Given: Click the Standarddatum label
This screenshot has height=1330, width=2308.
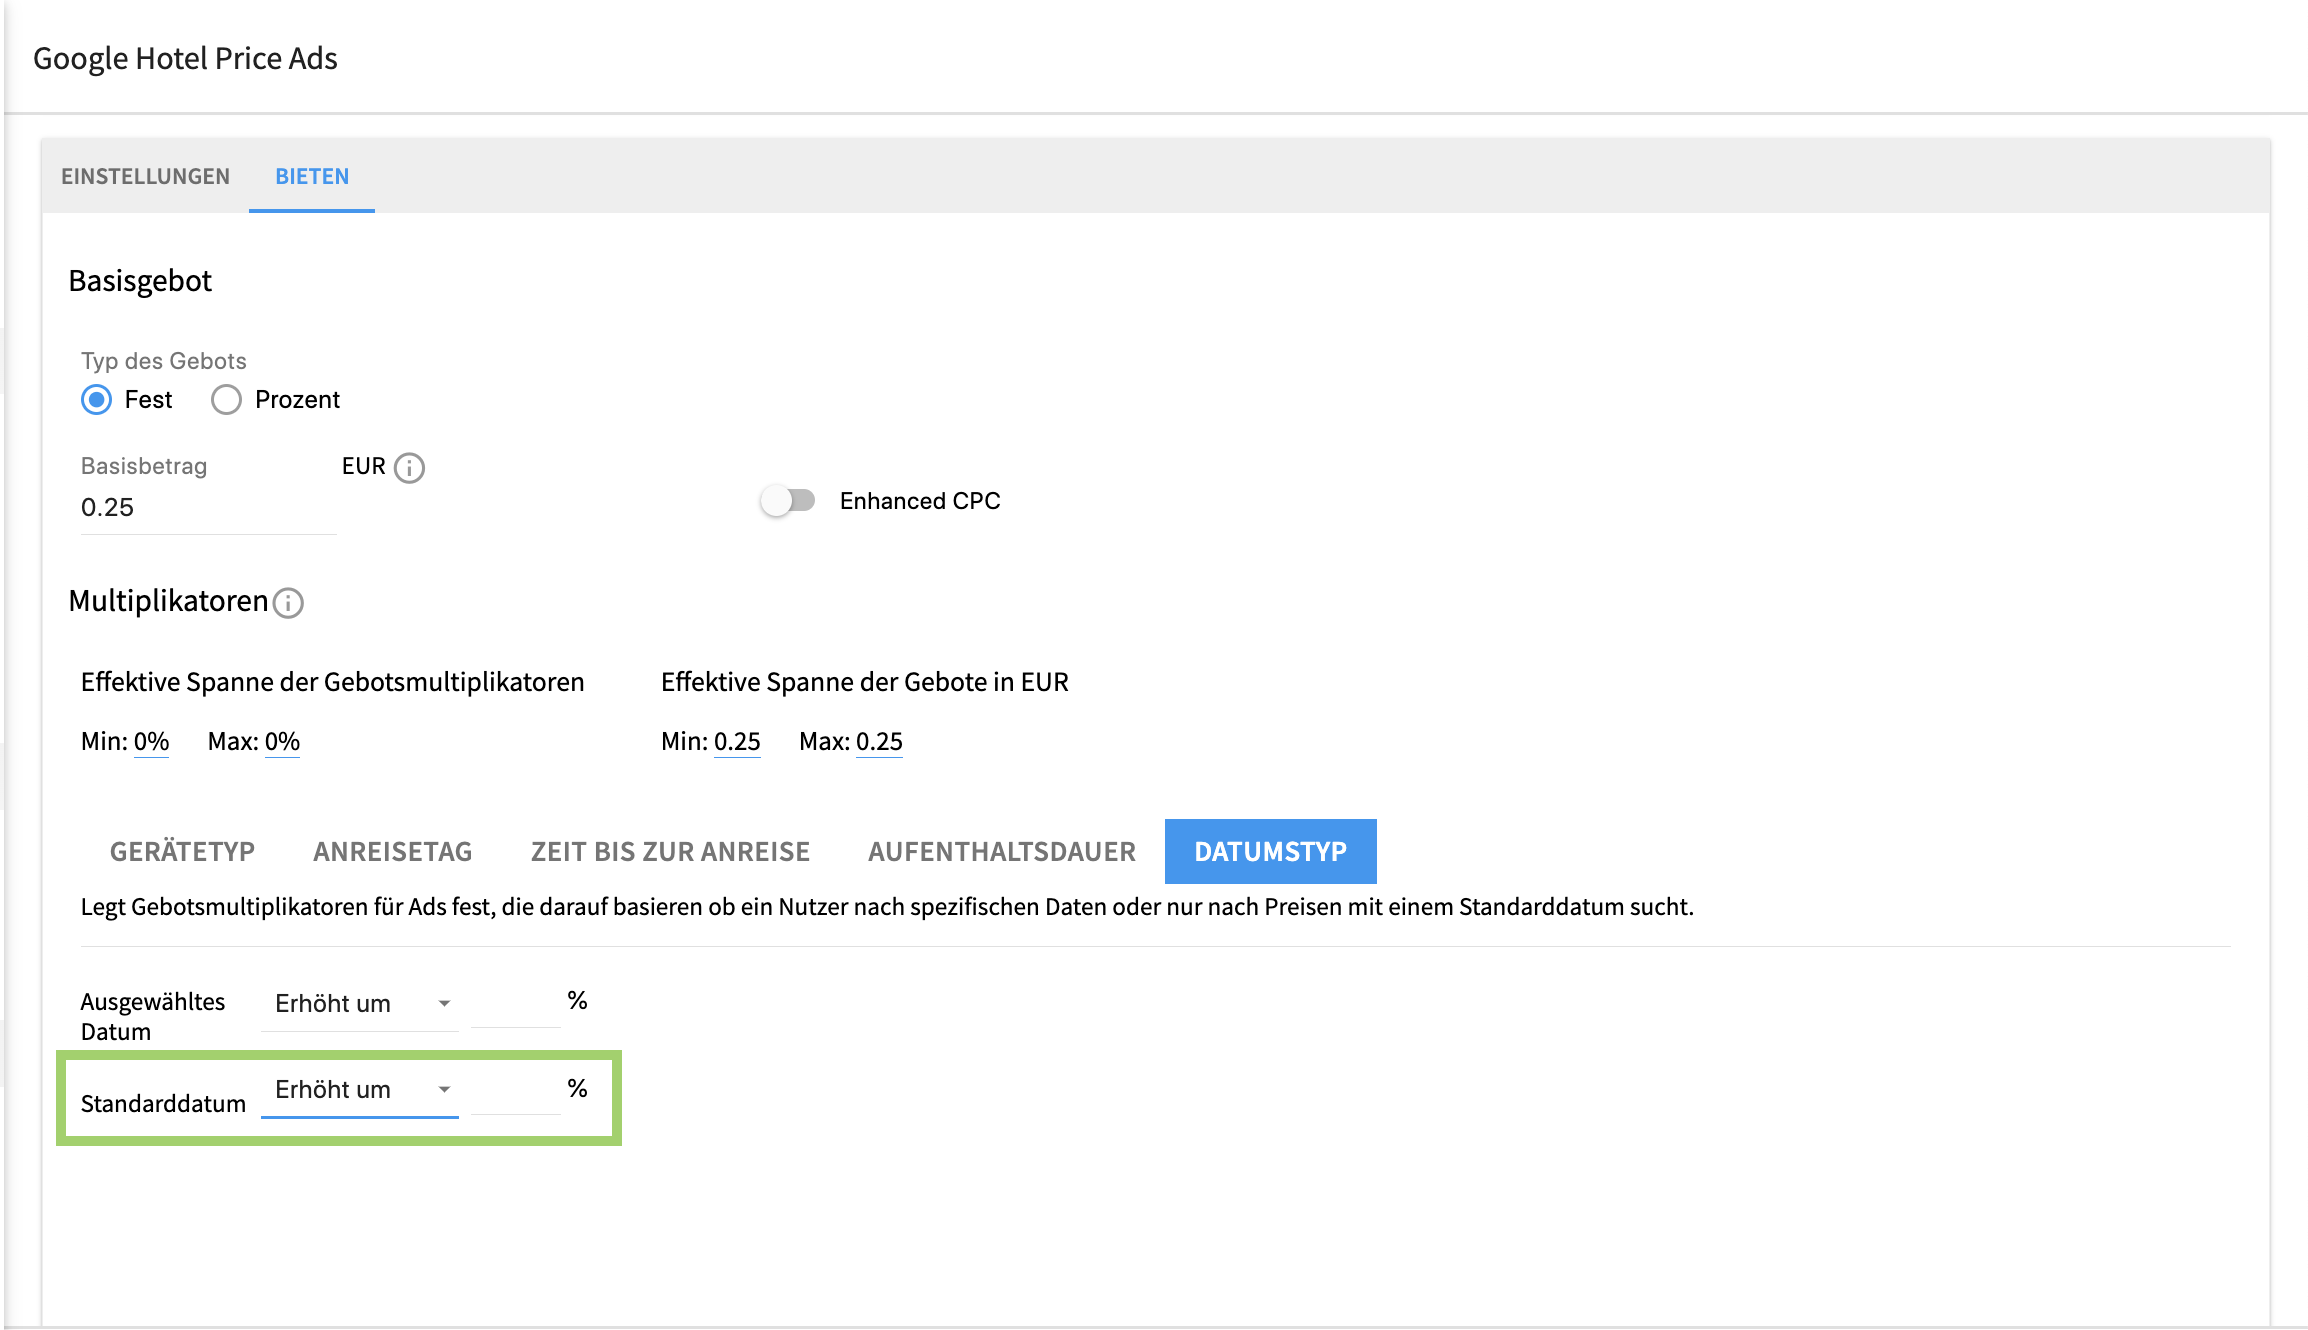Looking at the screenshot, I should coord(163,1104).
